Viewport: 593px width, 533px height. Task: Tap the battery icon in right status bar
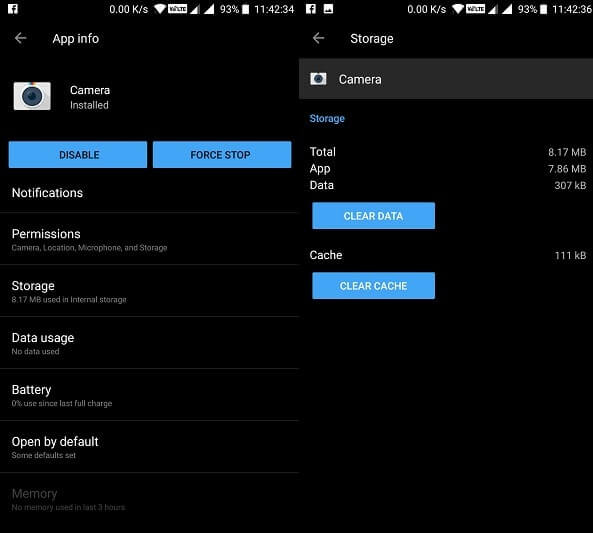click(543, 9)
